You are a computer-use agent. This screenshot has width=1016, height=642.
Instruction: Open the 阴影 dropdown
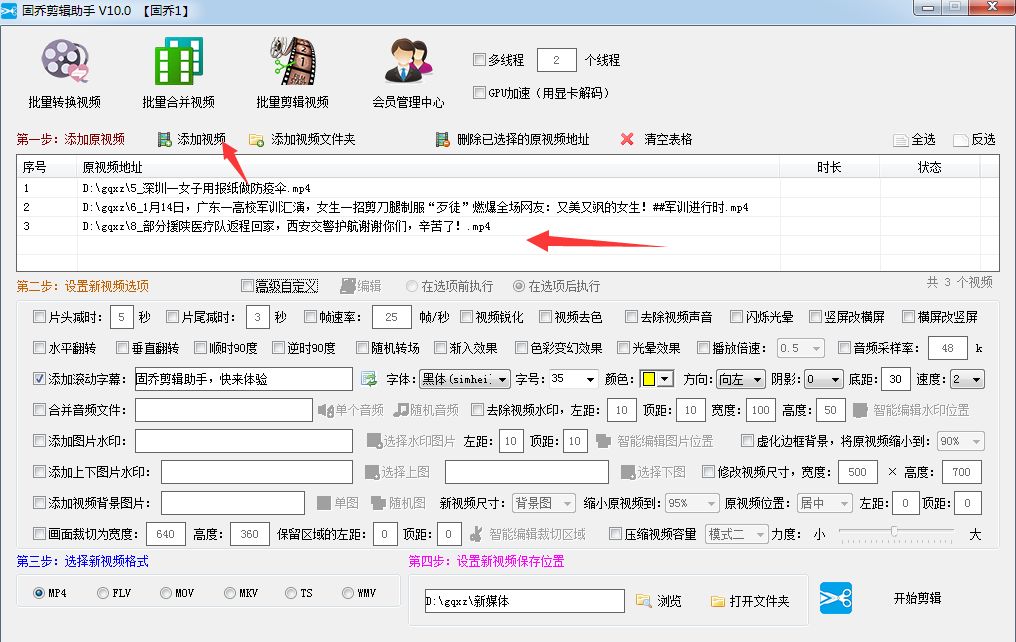[x=824, y=379]
